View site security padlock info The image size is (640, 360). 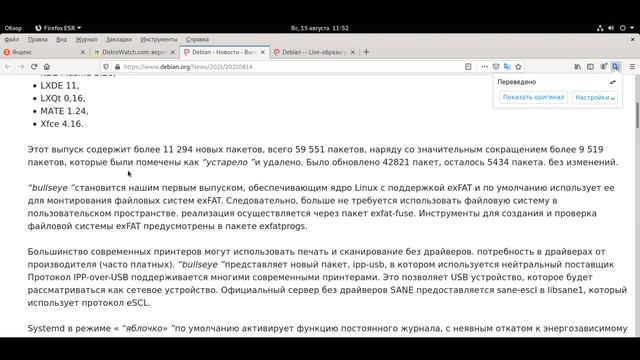click(x=118, y=67)
